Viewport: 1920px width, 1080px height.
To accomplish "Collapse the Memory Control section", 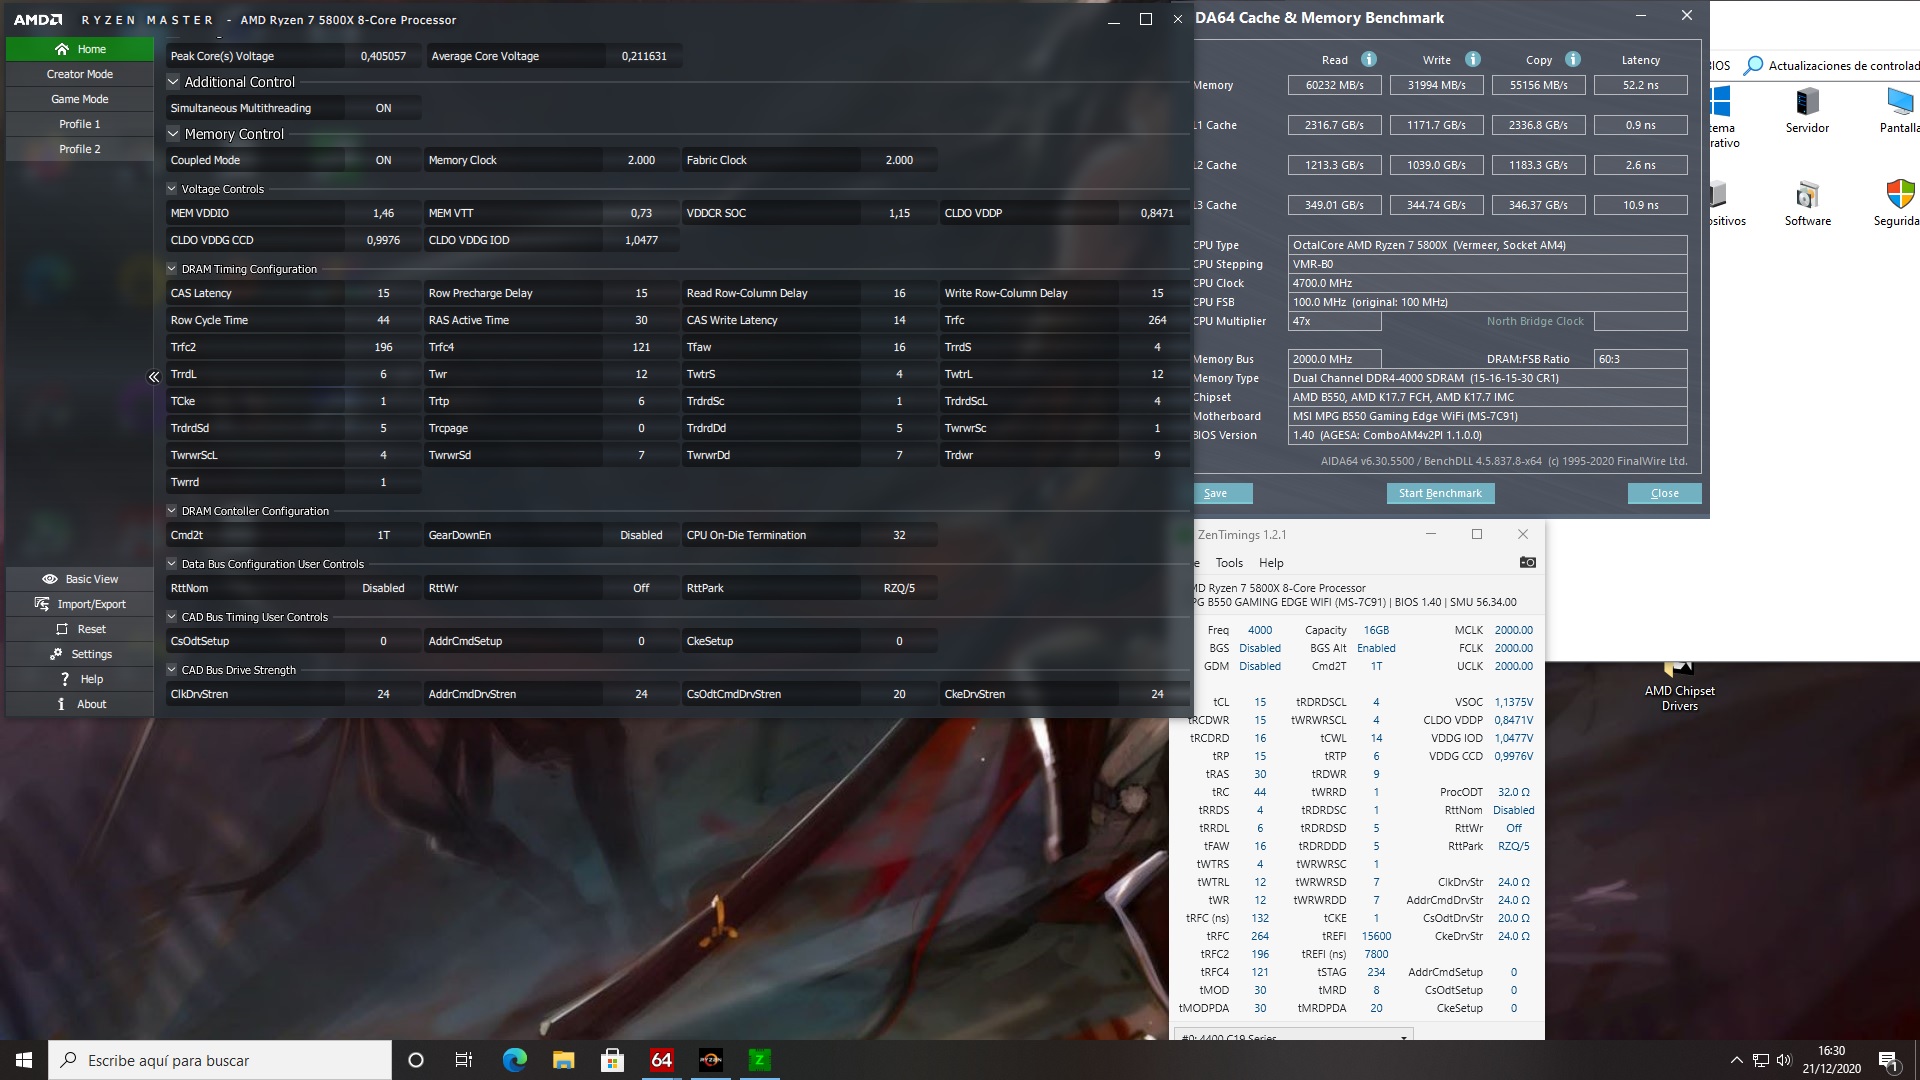I will (x=173, y=134).
